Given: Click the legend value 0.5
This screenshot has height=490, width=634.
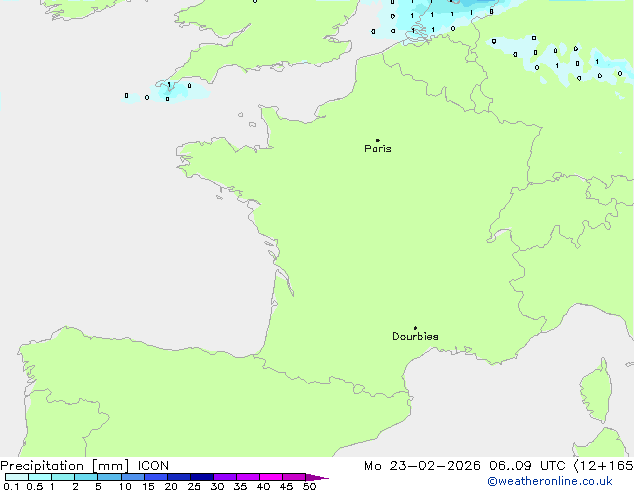Looking at the screenshot, I should pyautogui.click(x=34, y=486).
